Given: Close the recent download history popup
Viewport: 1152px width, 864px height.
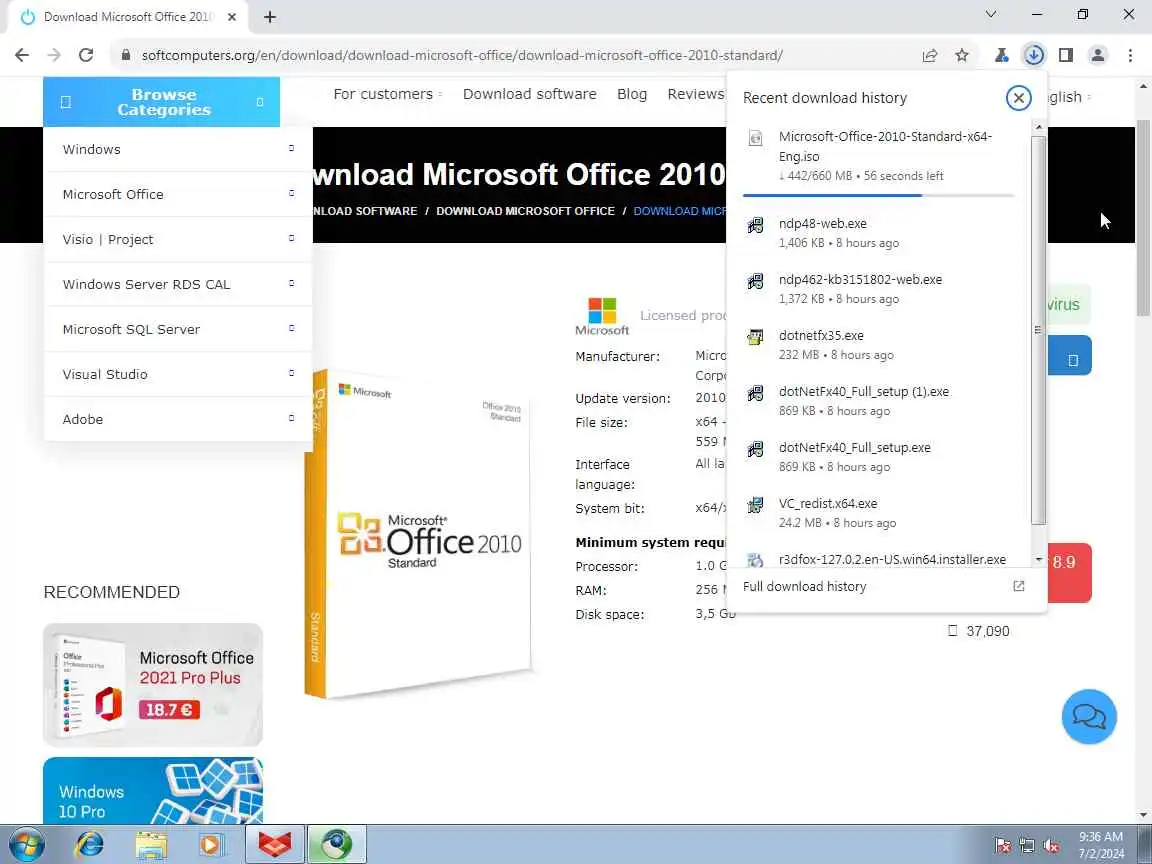Looking at the screenshot, I should [1018, 98].
